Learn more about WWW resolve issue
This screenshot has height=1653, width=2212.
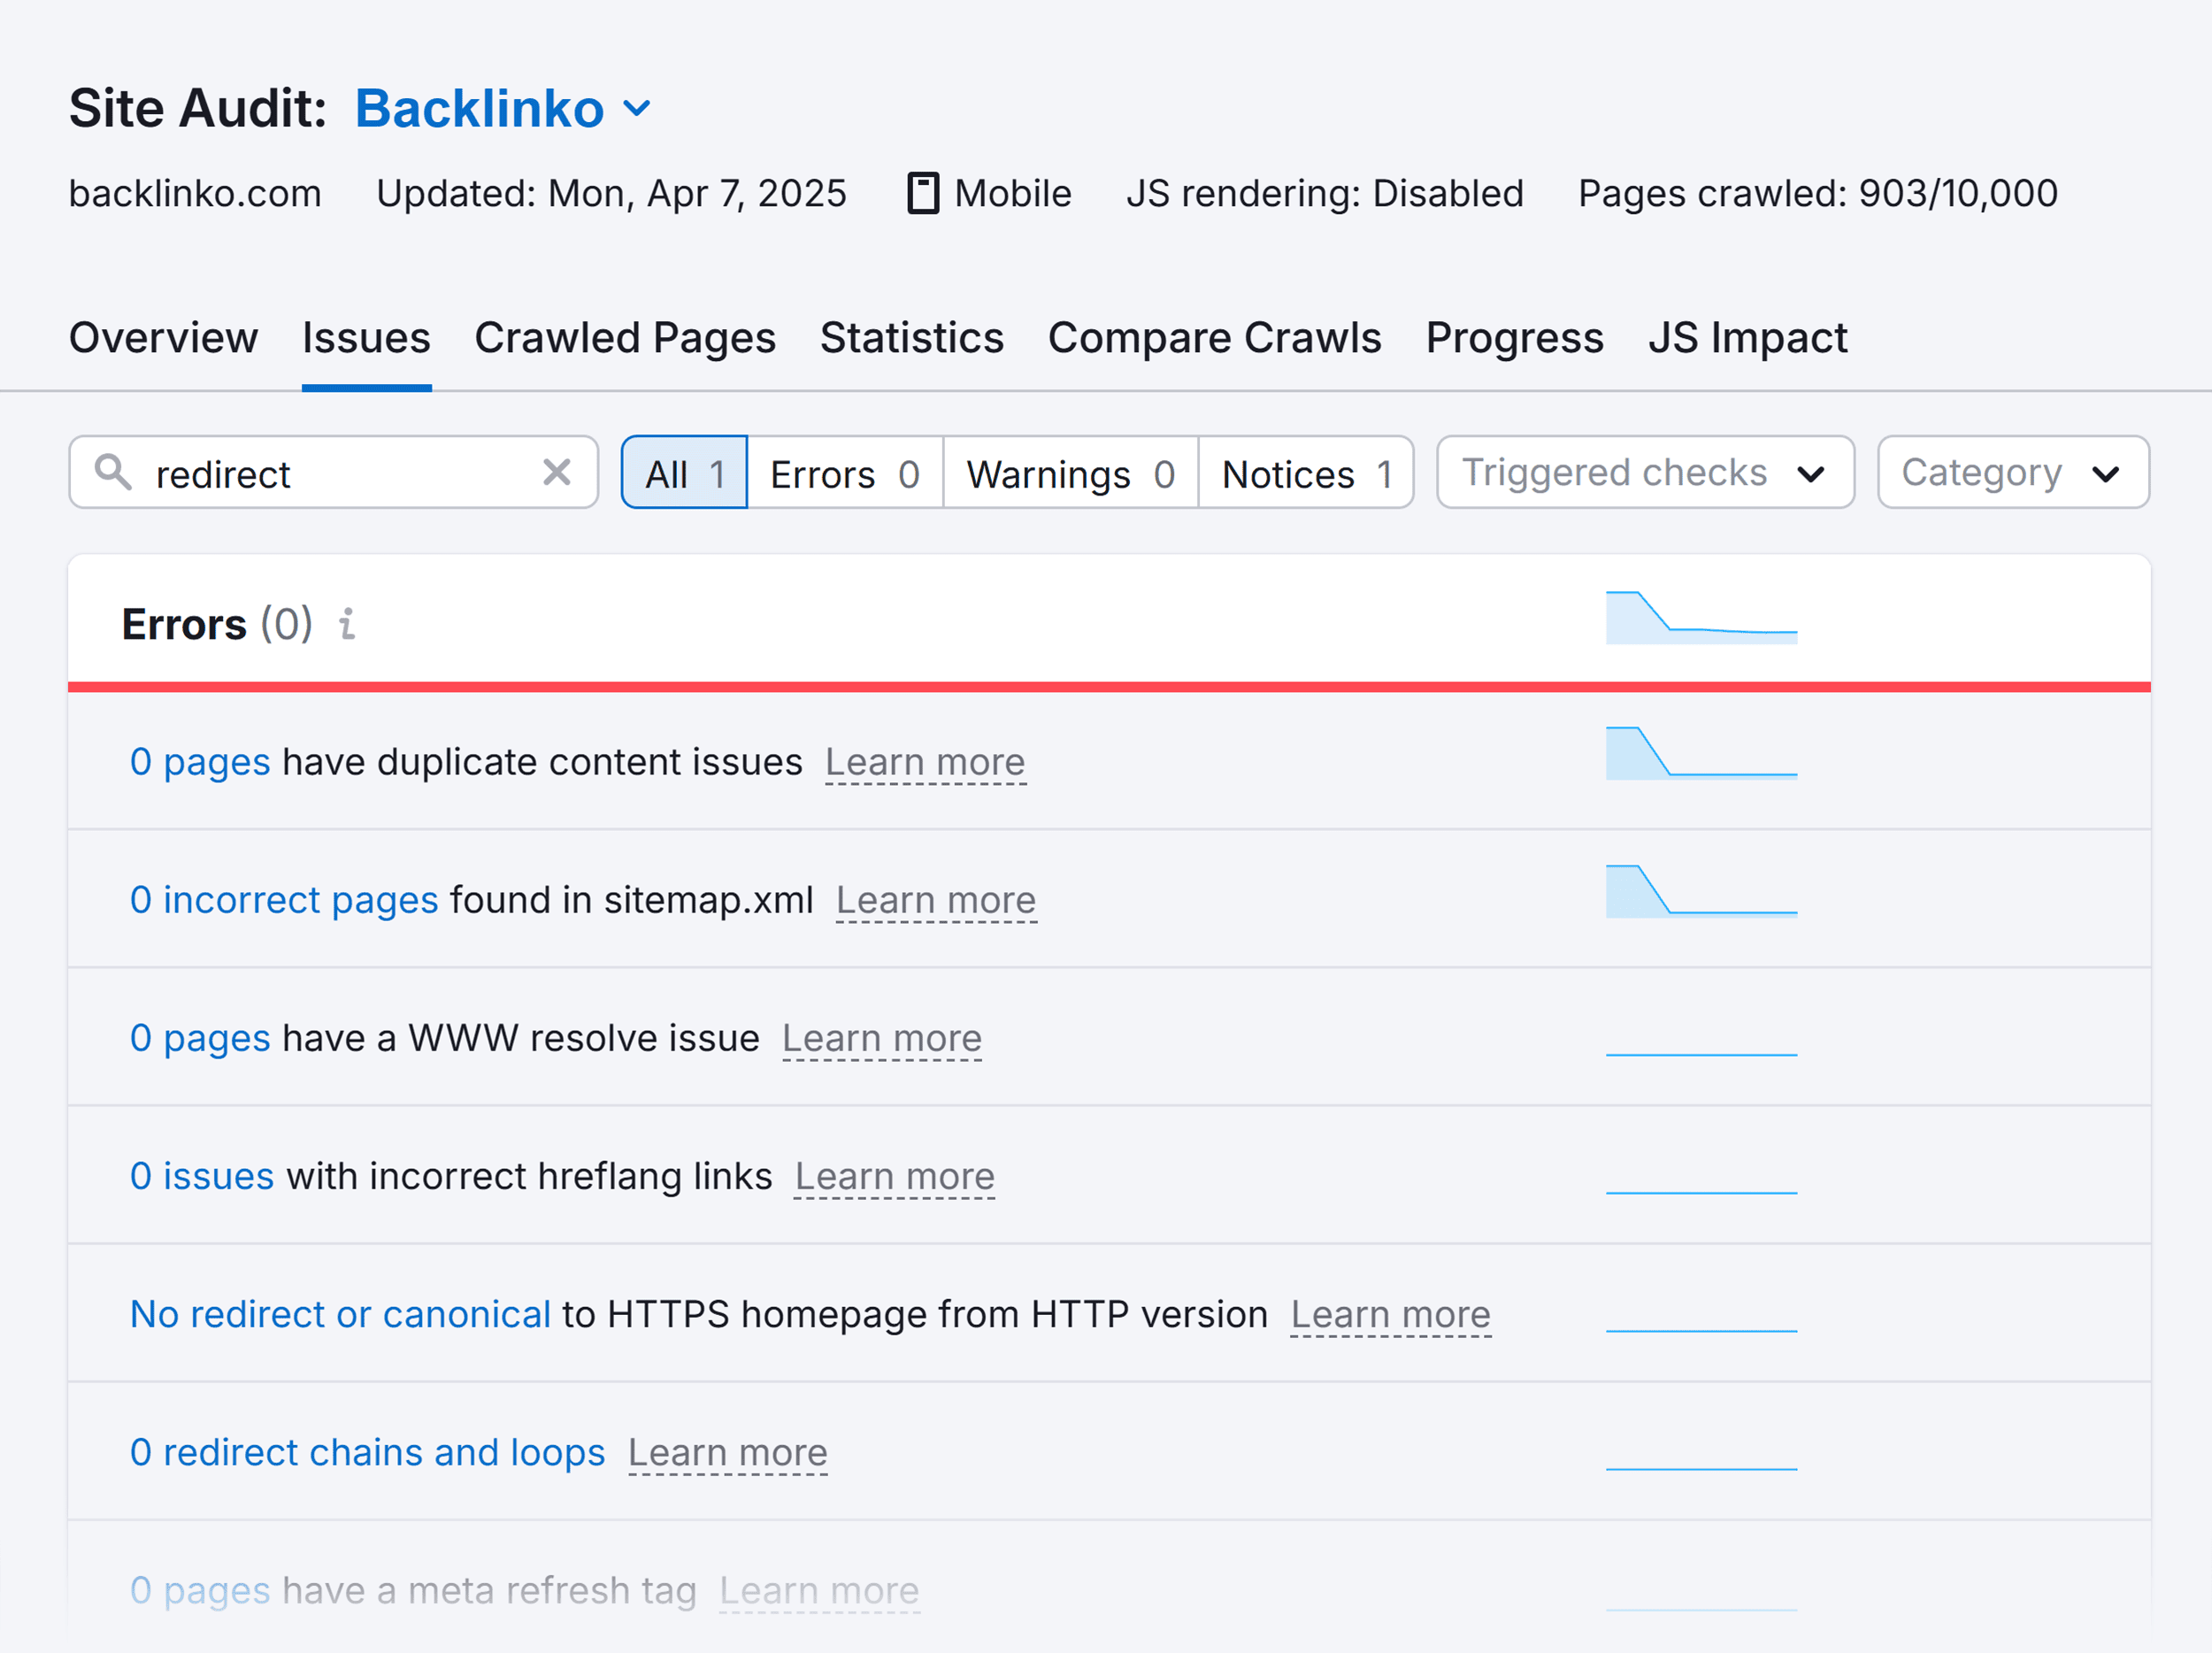pyautogui.click(x=882, y=1038)
